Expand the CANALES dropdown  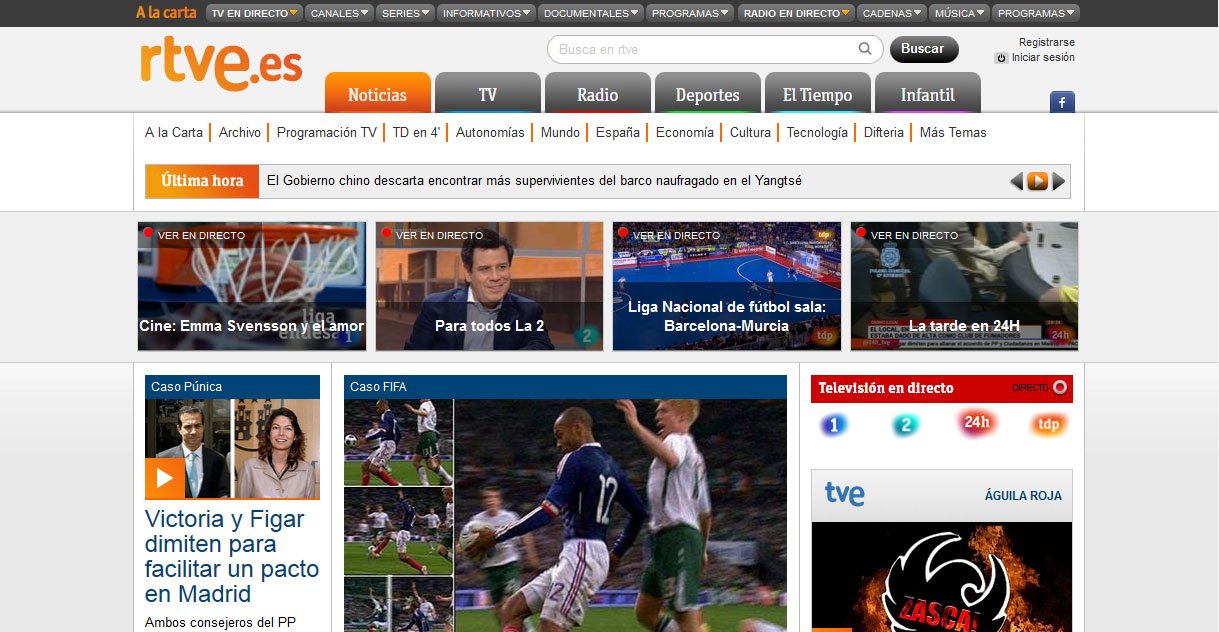pos(339,13)
